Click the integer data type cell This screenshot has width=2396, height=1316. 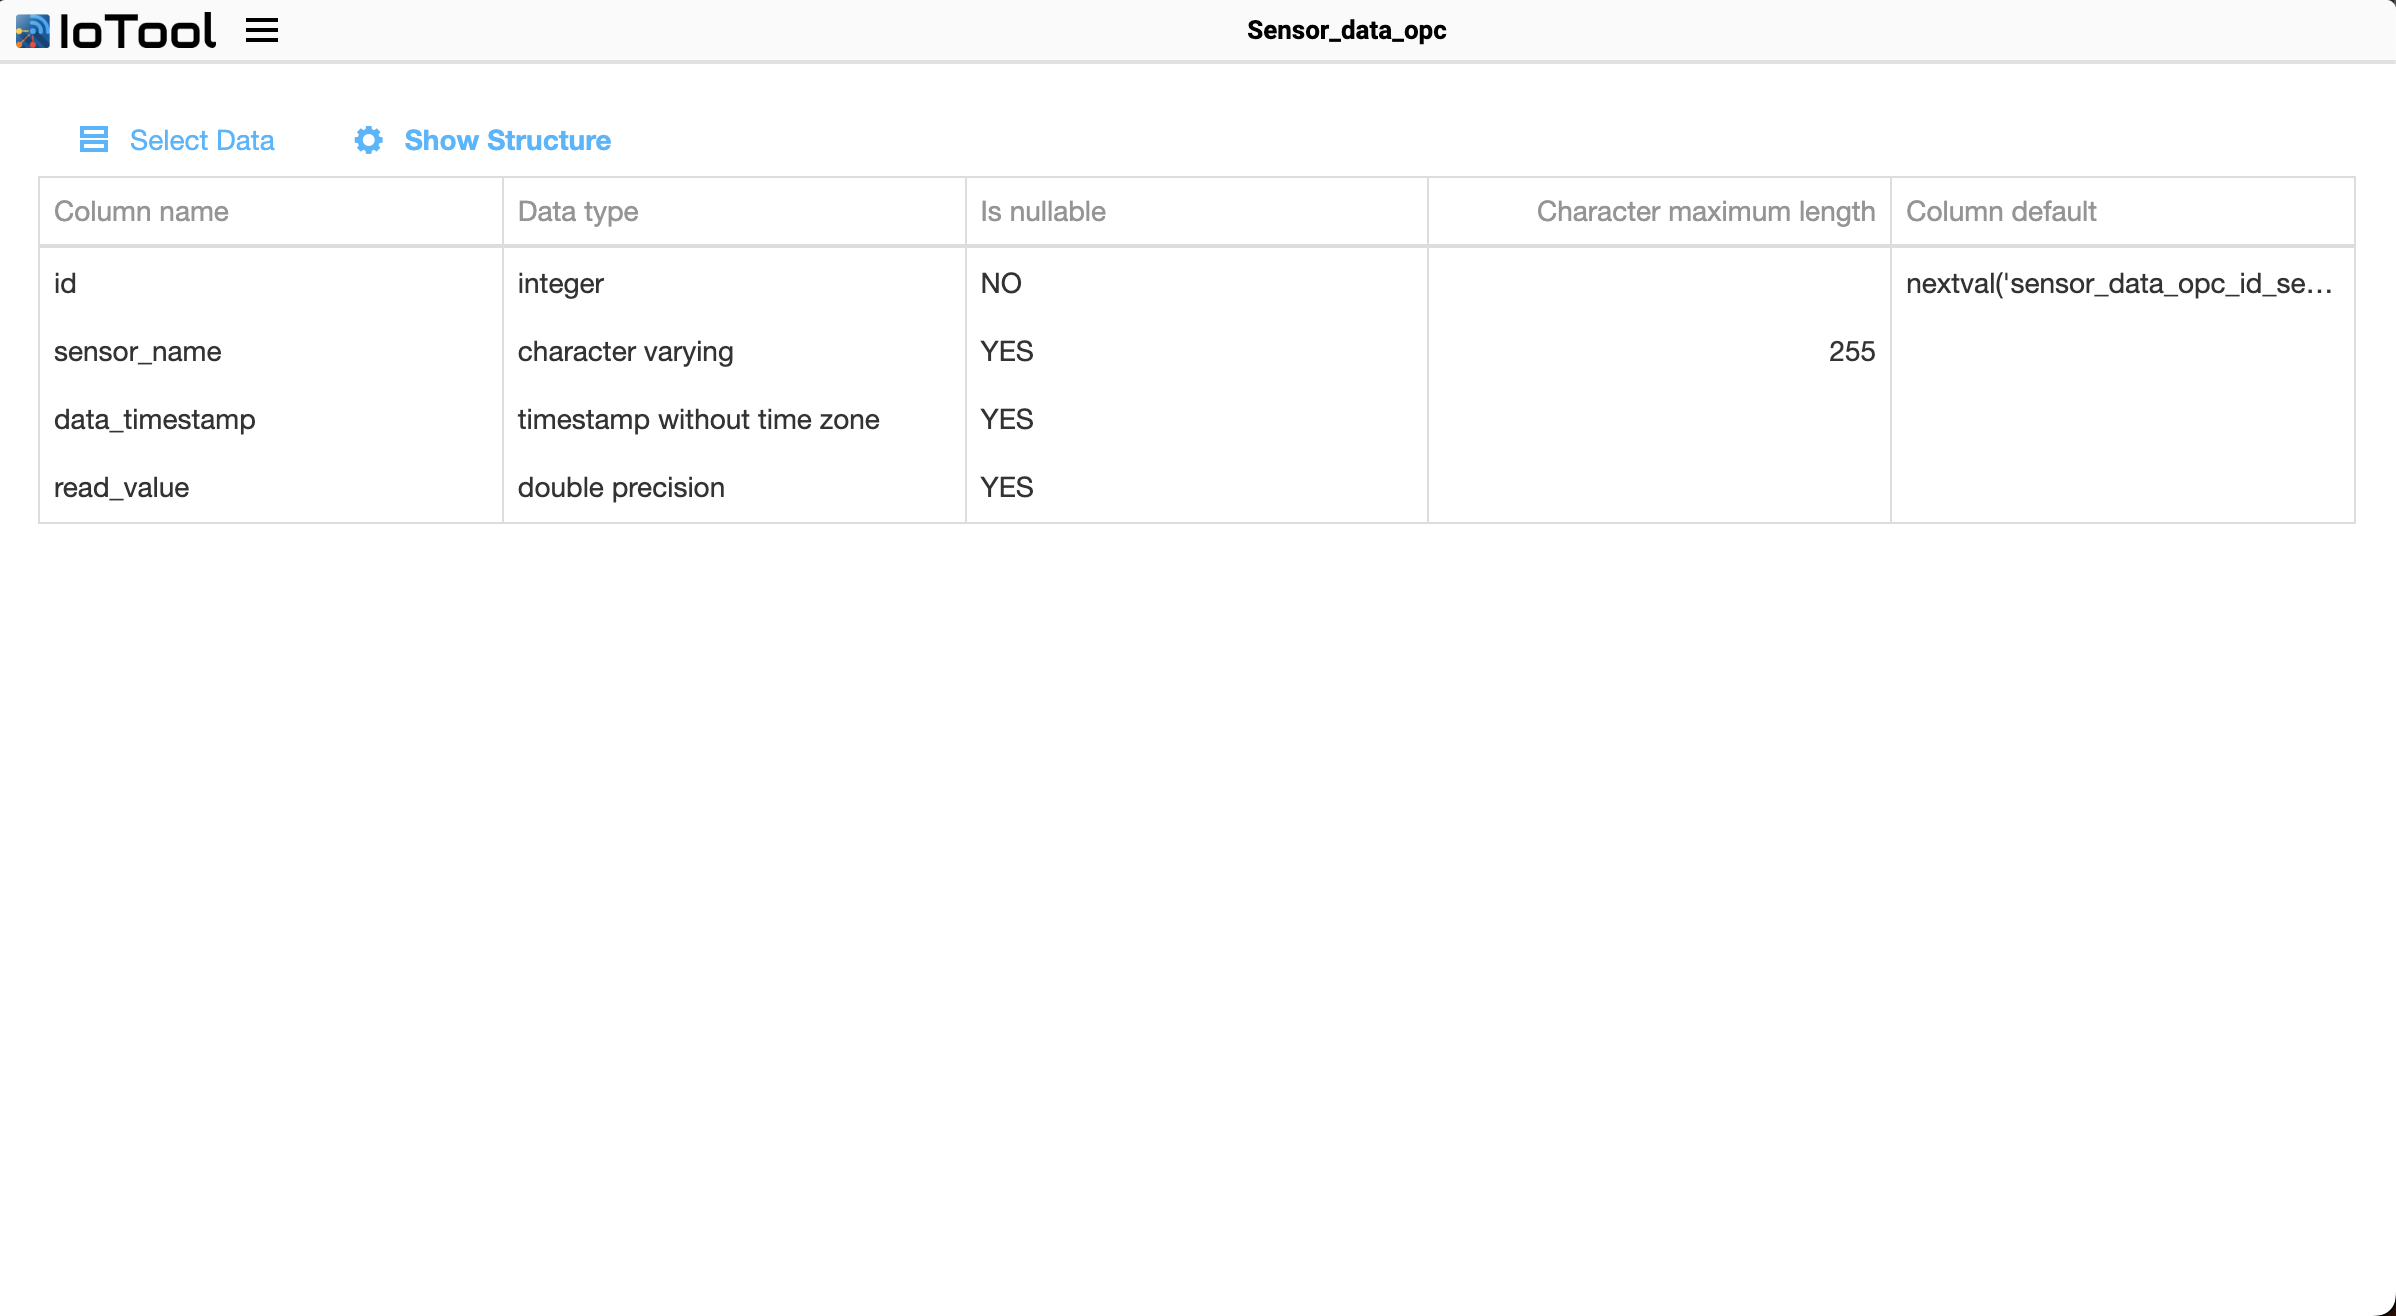(734, 283)
